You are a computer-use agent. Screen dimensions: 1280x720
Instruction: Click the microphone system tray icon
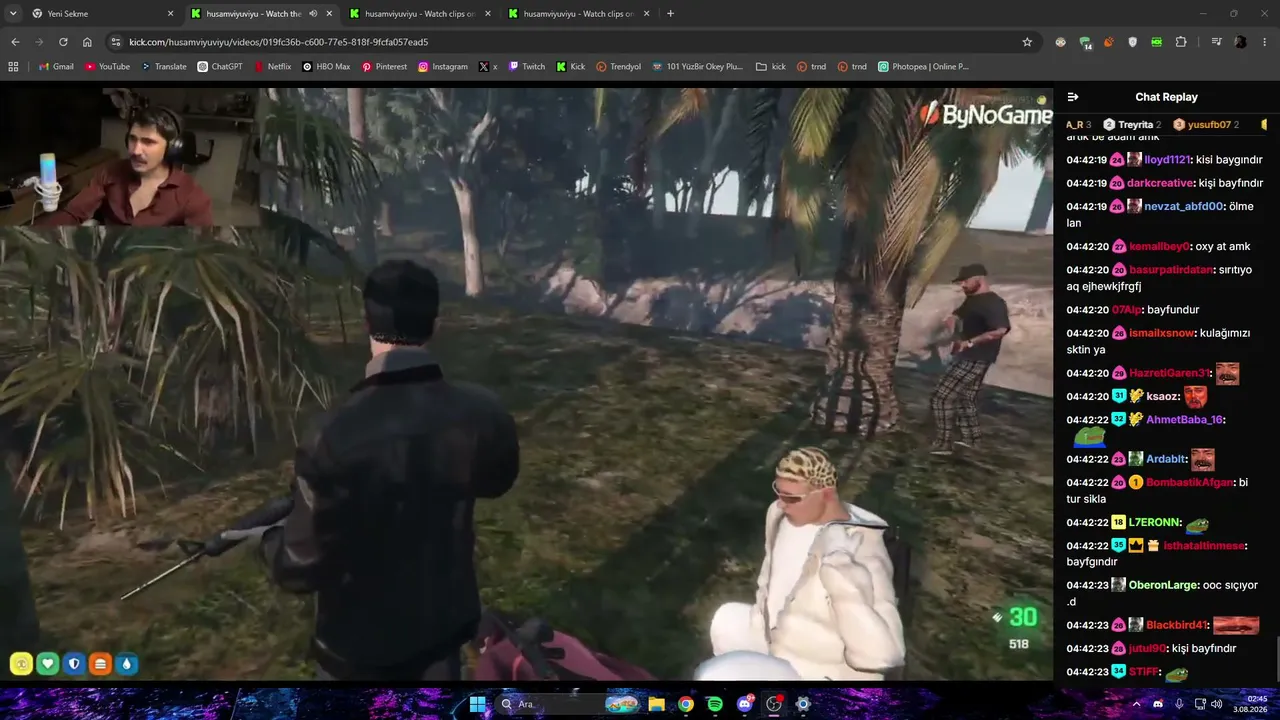tap(1179, 704)
